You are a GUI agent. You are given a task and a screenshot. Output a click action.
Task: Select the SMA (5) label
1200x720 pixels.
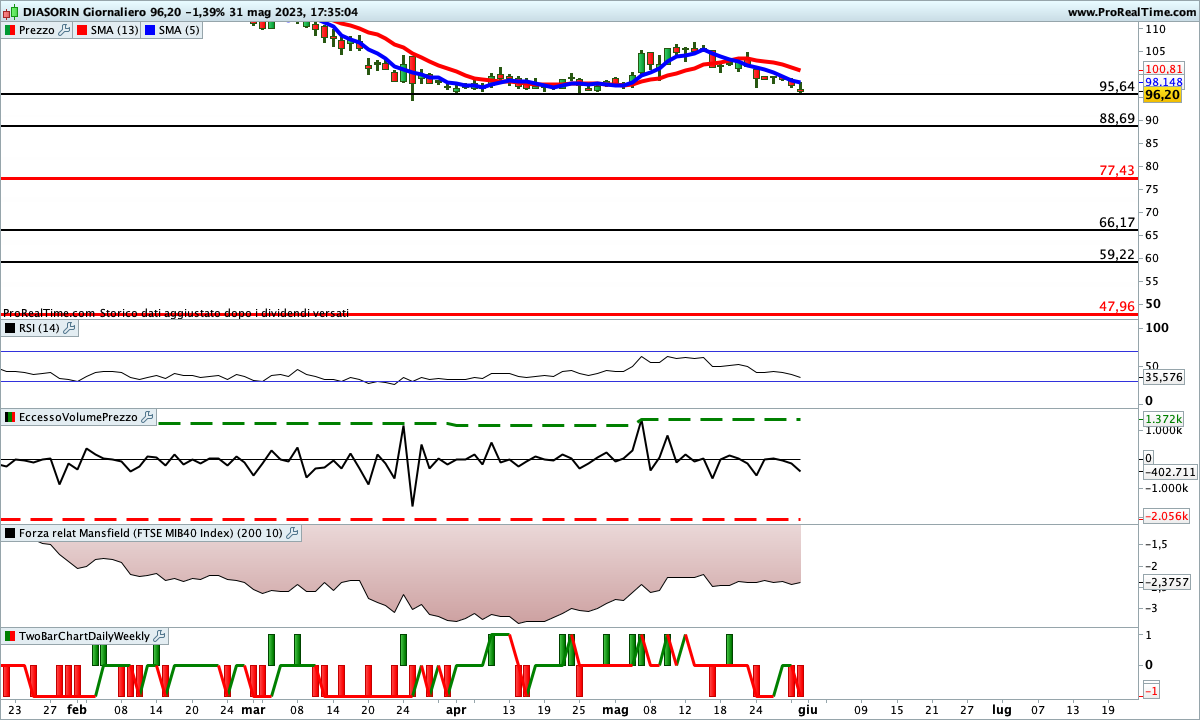click(x=180, y=30)
